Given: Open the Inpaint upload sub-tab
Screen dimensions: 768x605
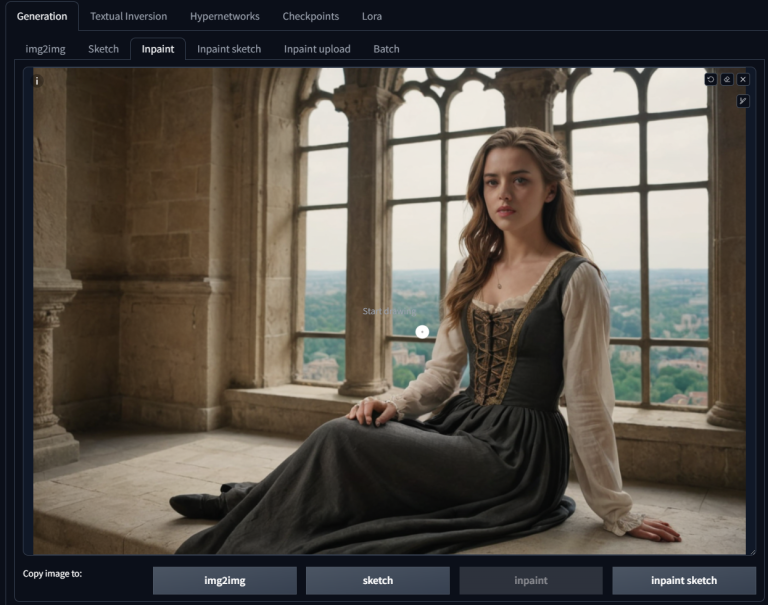Looking at the screenshot, I should pyautogui.click(x=317, y=49).
